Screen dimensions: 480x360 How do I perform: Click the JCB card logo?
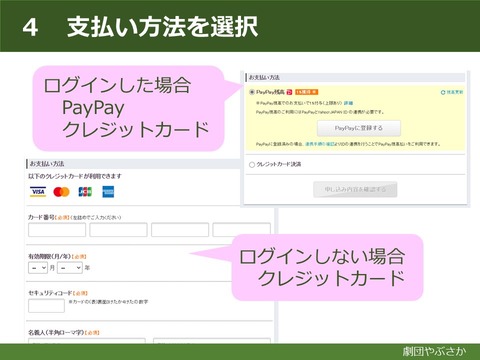(x=85, y=192)
